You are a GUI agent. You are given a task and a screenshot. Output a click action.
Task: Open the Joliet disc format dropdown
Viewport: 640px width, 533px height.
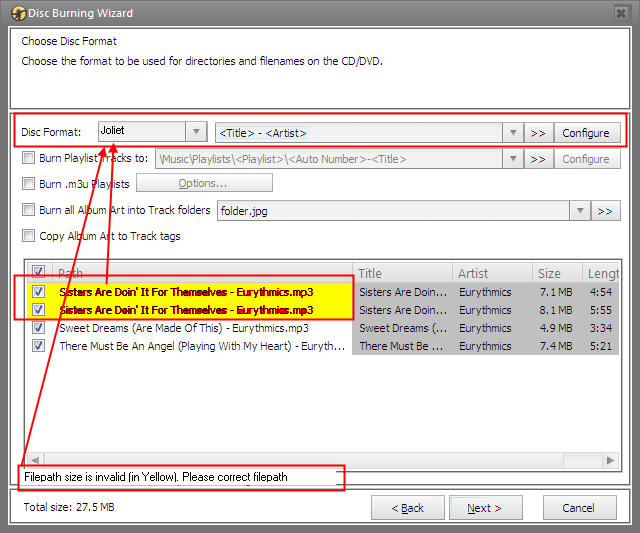(x=196, y=132)
